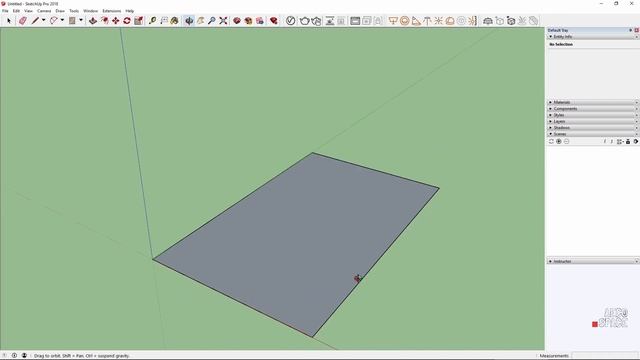
Task: Pick the Paint Bucket tool
Action: tap(175, 20)
